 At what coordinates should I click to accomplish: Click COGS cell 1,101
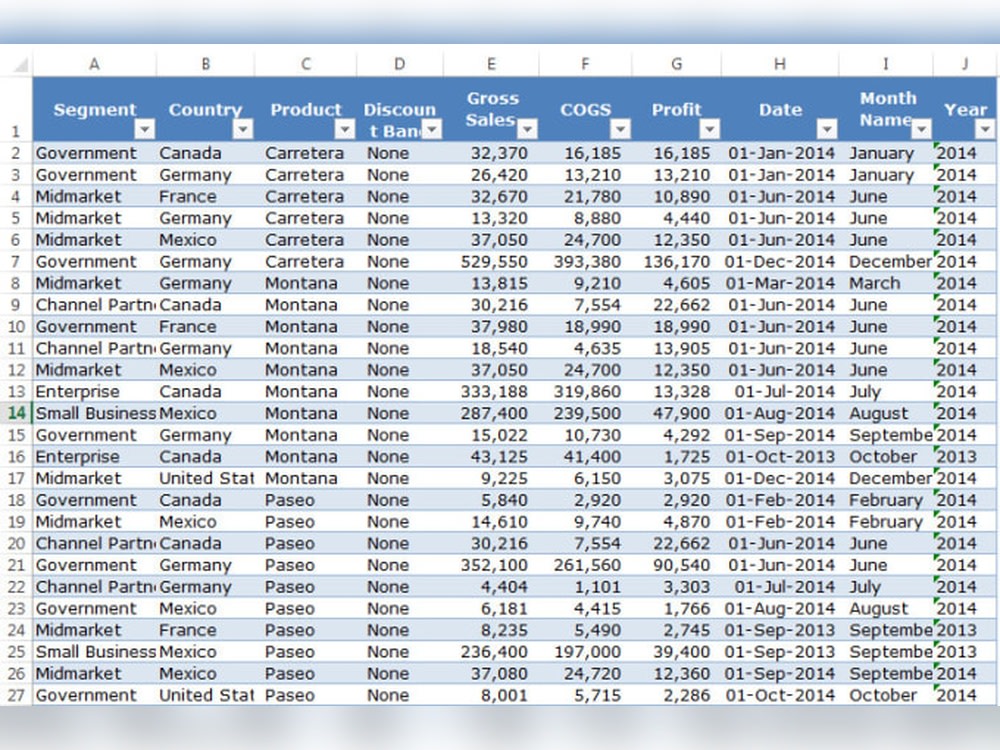(x=585, y=587)
